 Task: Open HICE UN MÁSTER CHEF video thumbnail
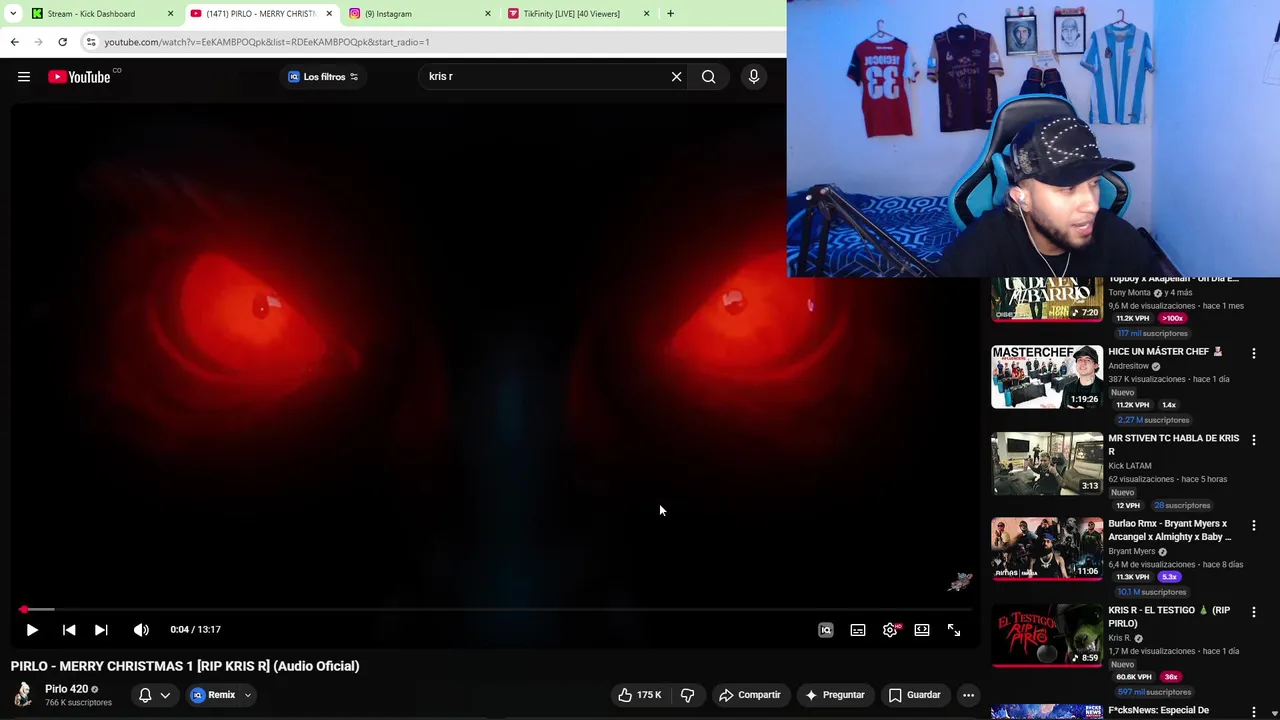(x=1047, y=377)
